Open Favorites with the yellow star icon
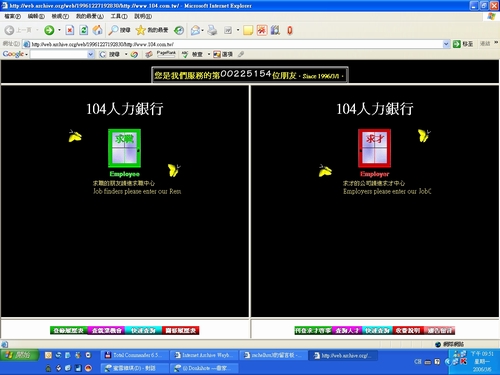Image resolution: width=500 pixels, height=375 pixels. 152,30
